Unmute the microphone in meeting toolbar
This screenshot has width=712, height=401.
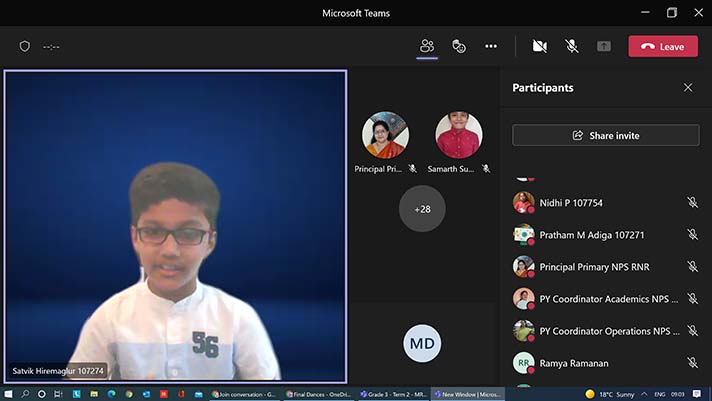(x=571, y=46)
